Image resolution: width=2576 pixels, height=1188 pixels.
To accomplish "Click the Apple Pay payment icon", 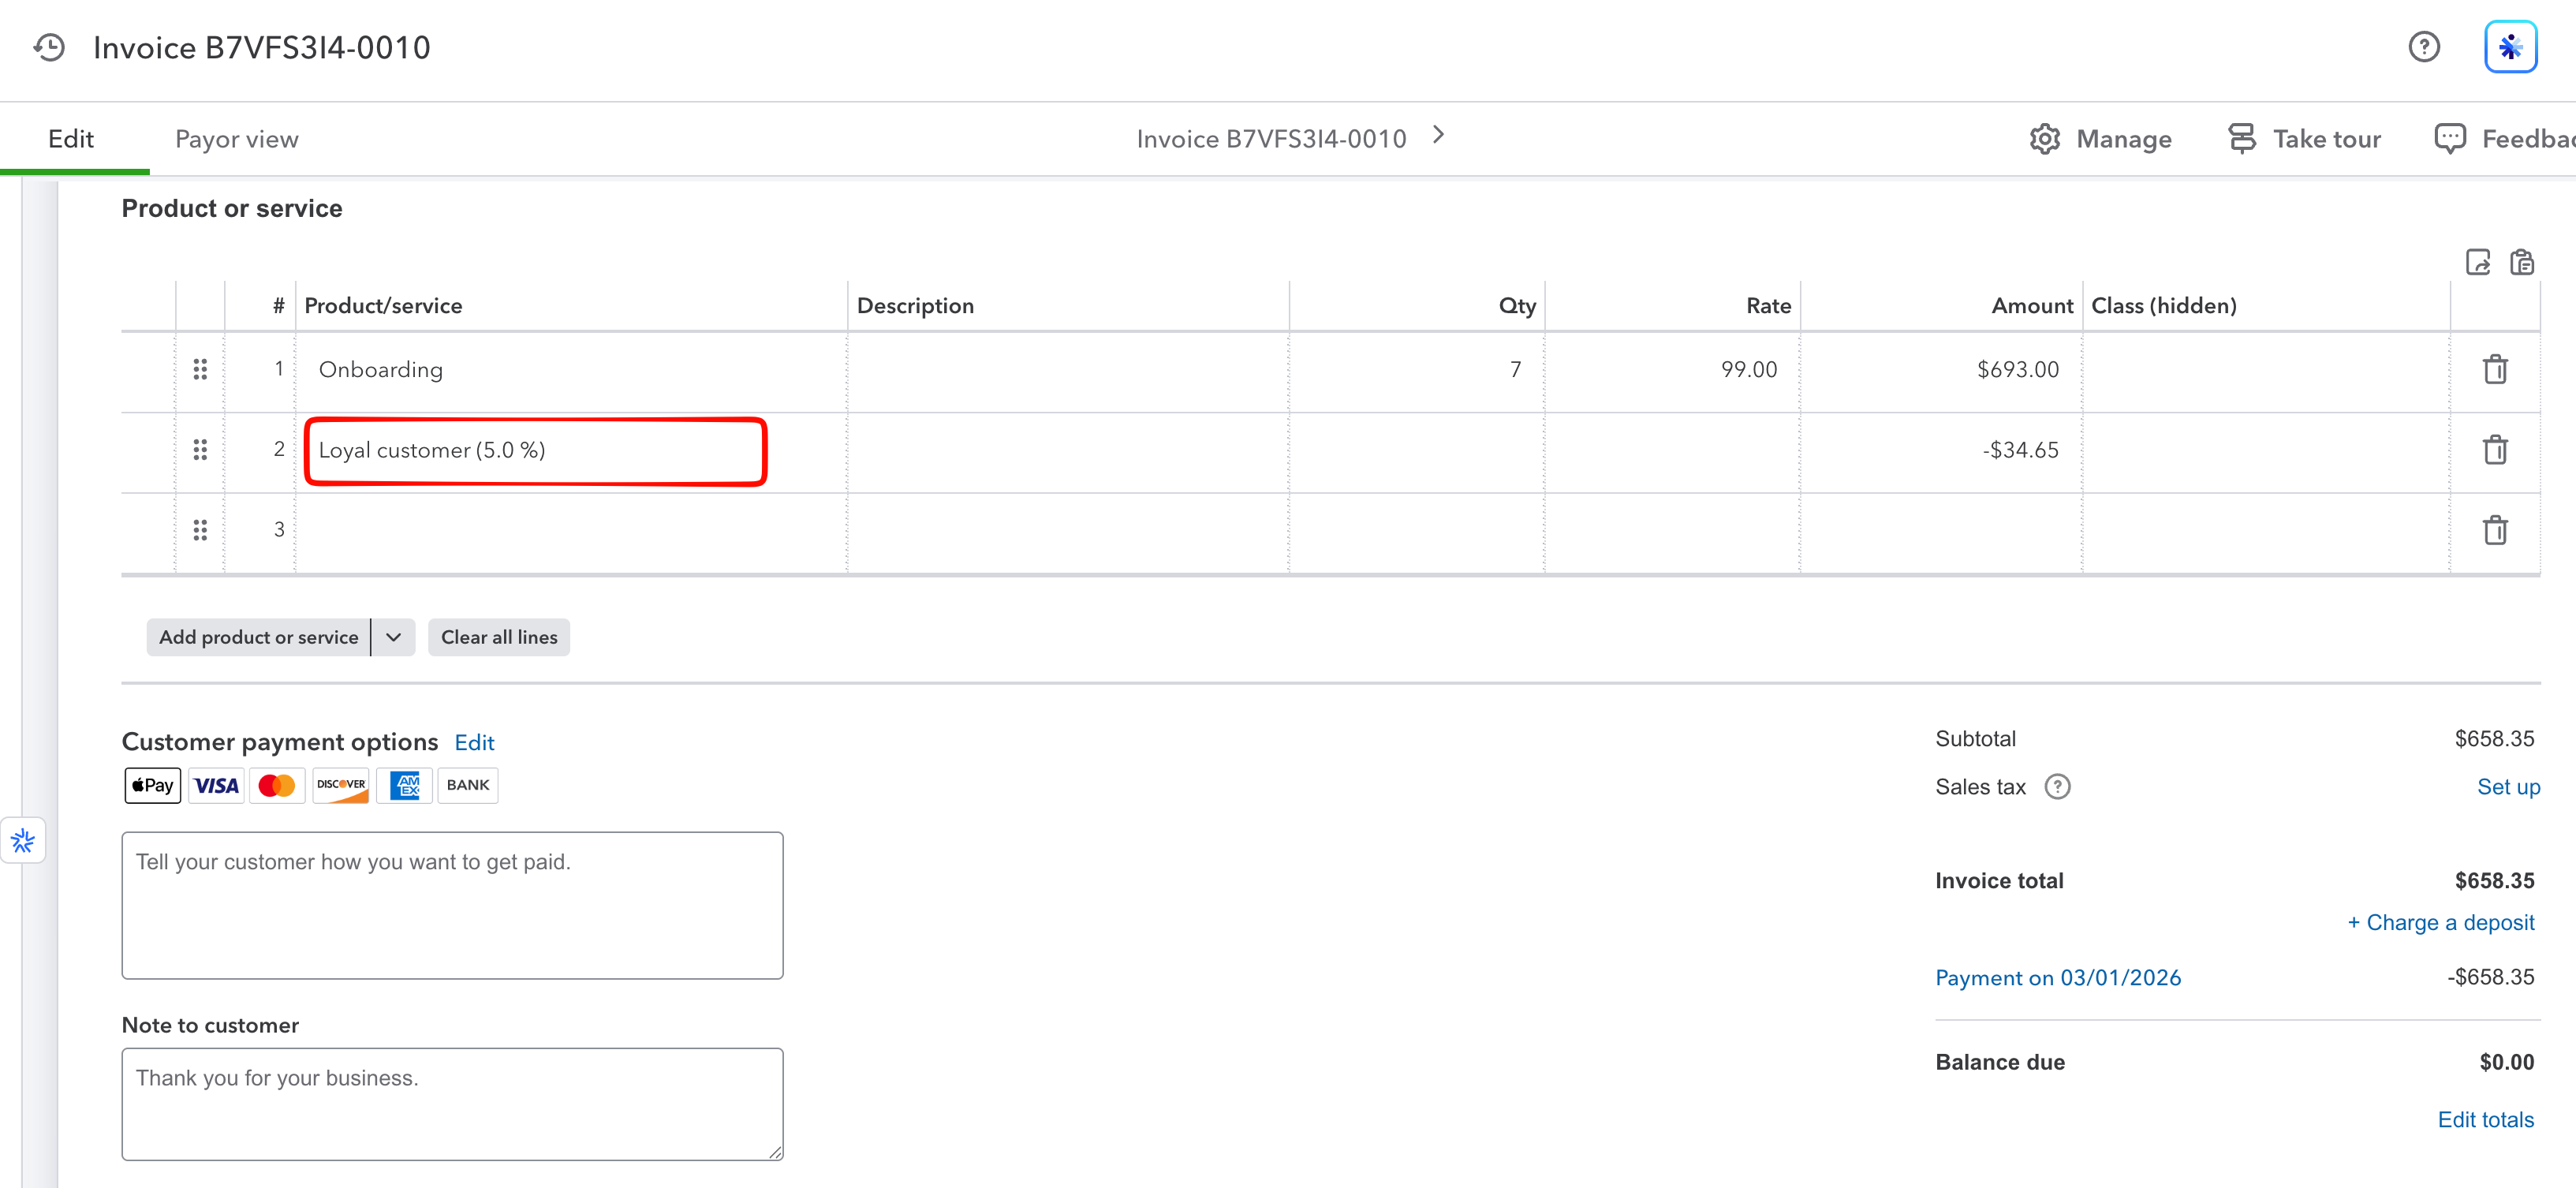I will point(152,785).
